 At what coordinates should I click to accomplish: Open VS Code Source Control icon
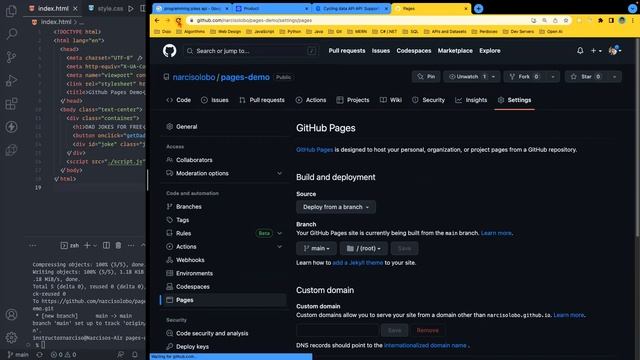pos(11,57)
